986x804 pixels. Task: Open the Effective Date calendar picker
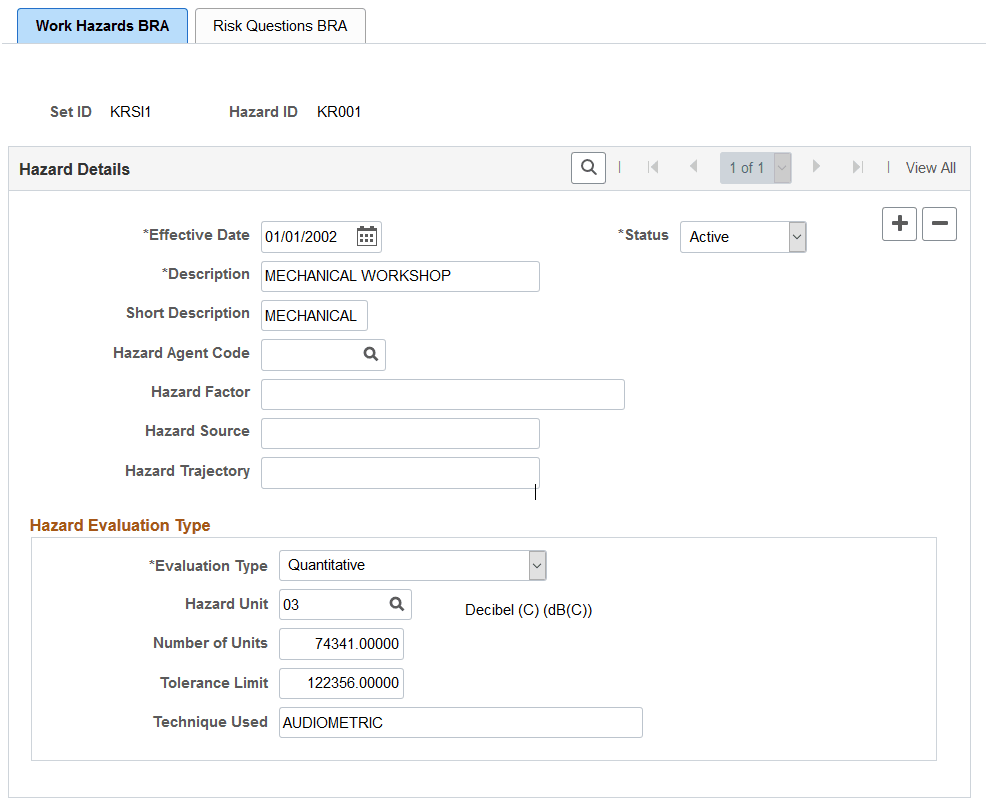coord(367,237)
